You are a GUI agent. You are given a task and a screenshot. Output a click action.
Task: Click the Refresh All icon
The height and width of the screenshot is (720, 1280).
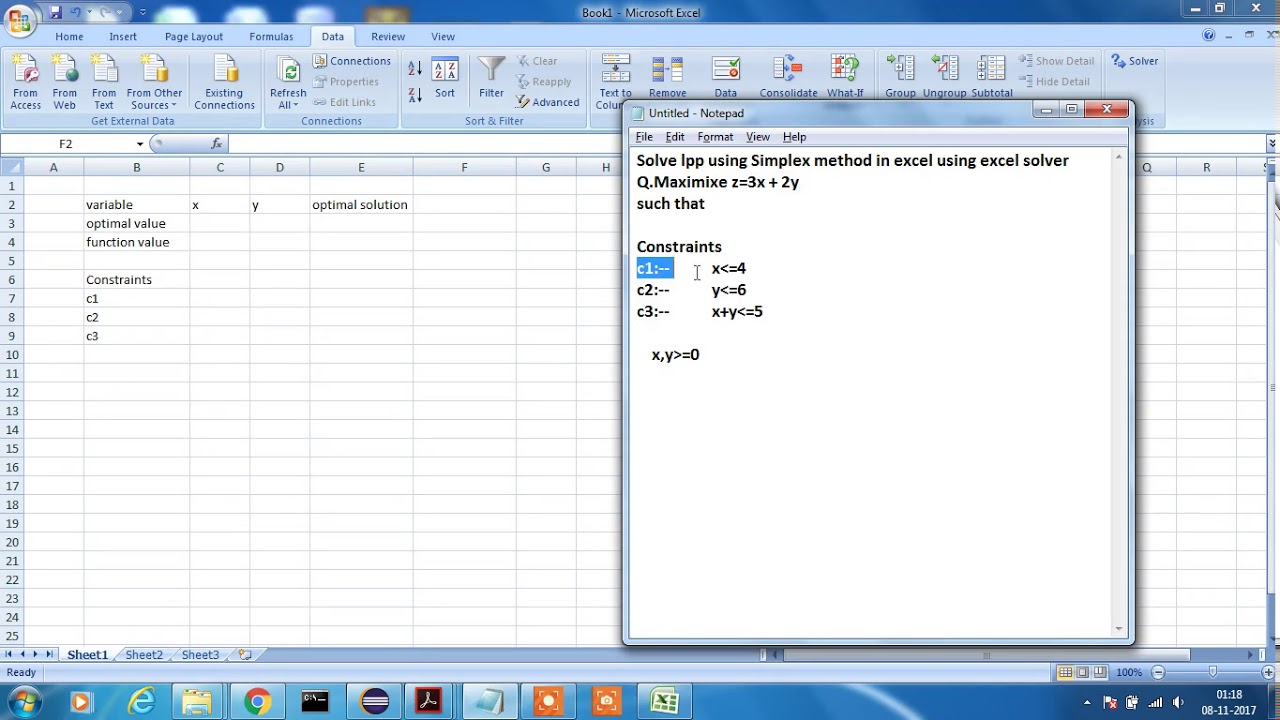pos(288,72)
